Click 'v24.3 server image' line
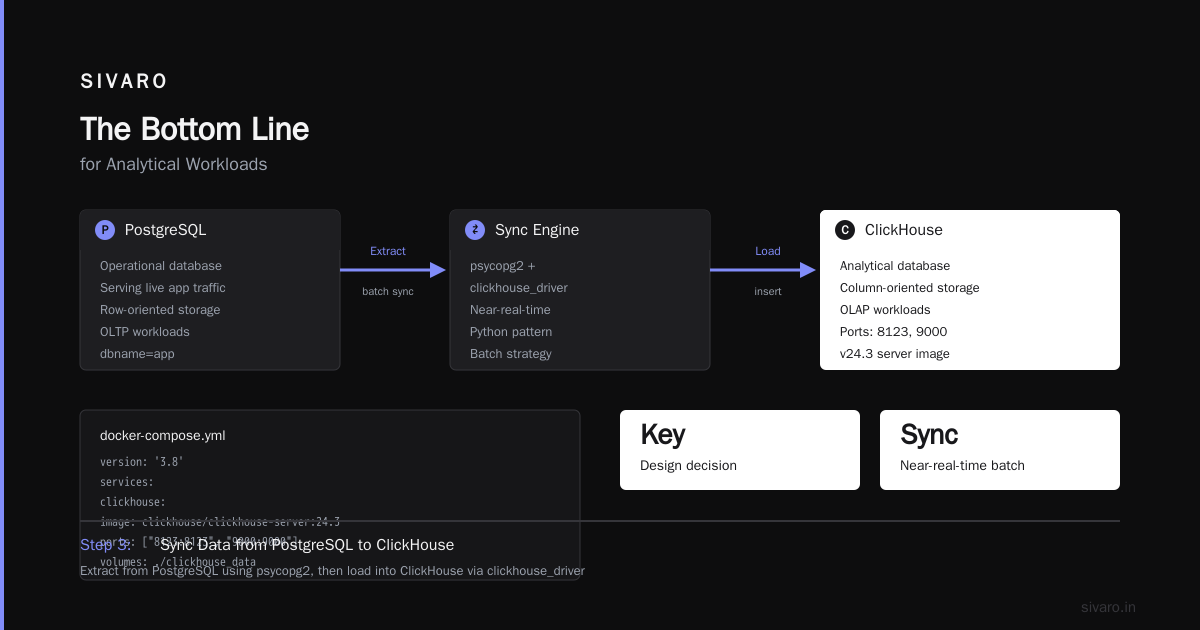 click(x=895, y=354)
